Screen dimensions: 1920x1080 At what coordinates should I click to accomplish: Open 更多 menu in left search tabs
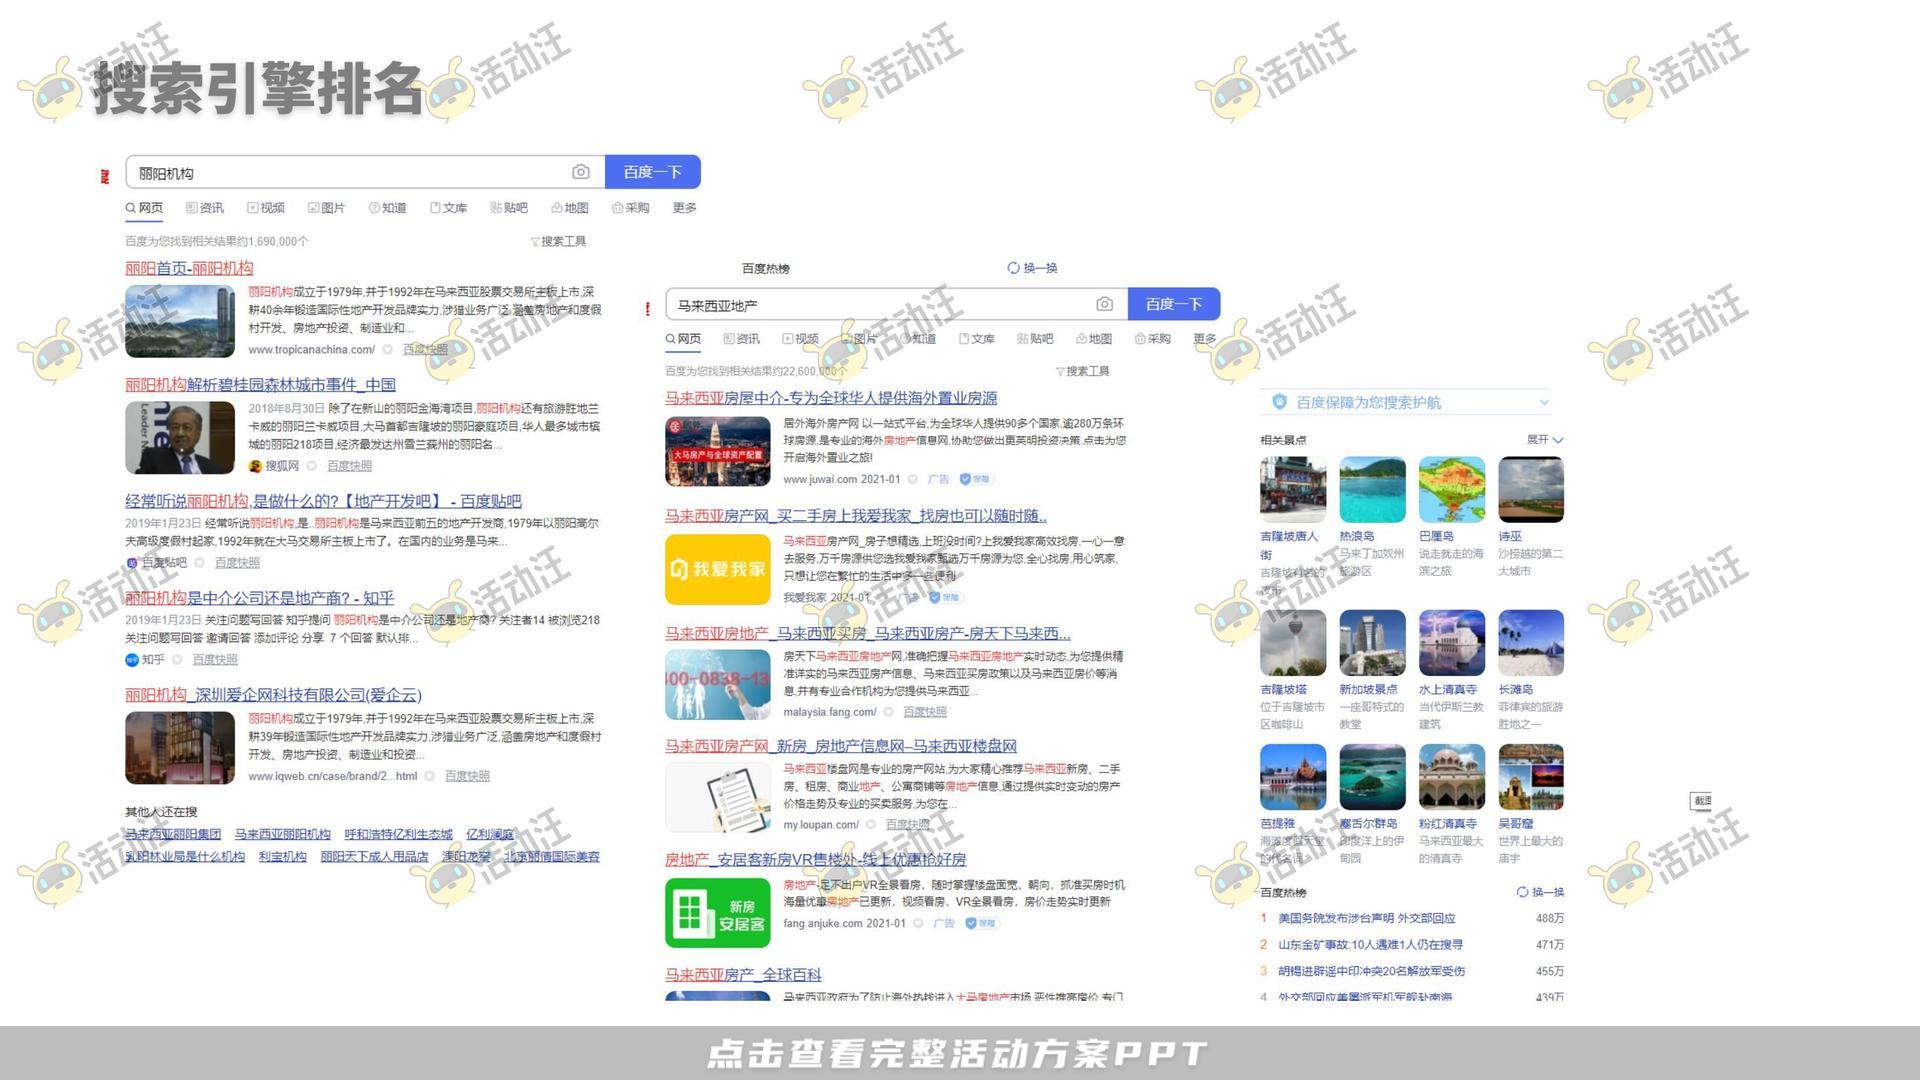pyautogui.click(x=684, y=208)
